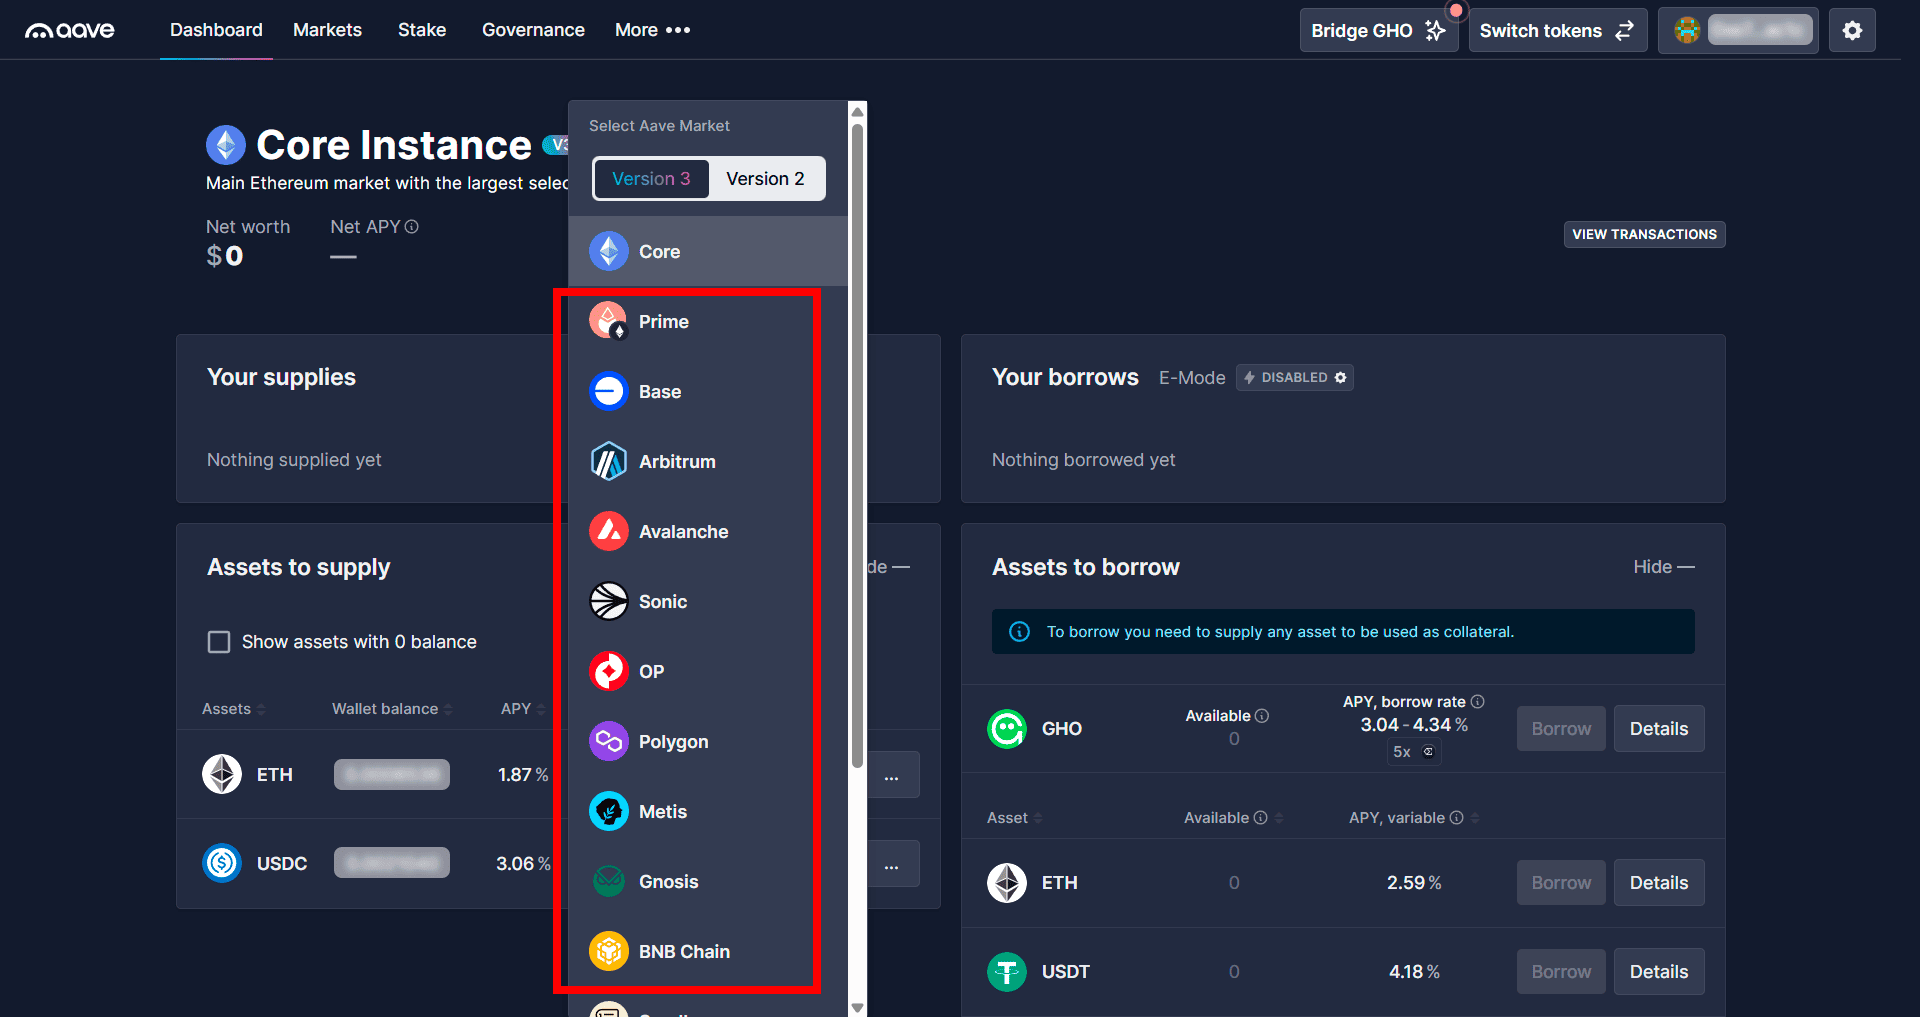The height and width of the screenshot is (1017, 1920).
Task: Sort borrow list by Available column
Action: tap(1234, 818)
